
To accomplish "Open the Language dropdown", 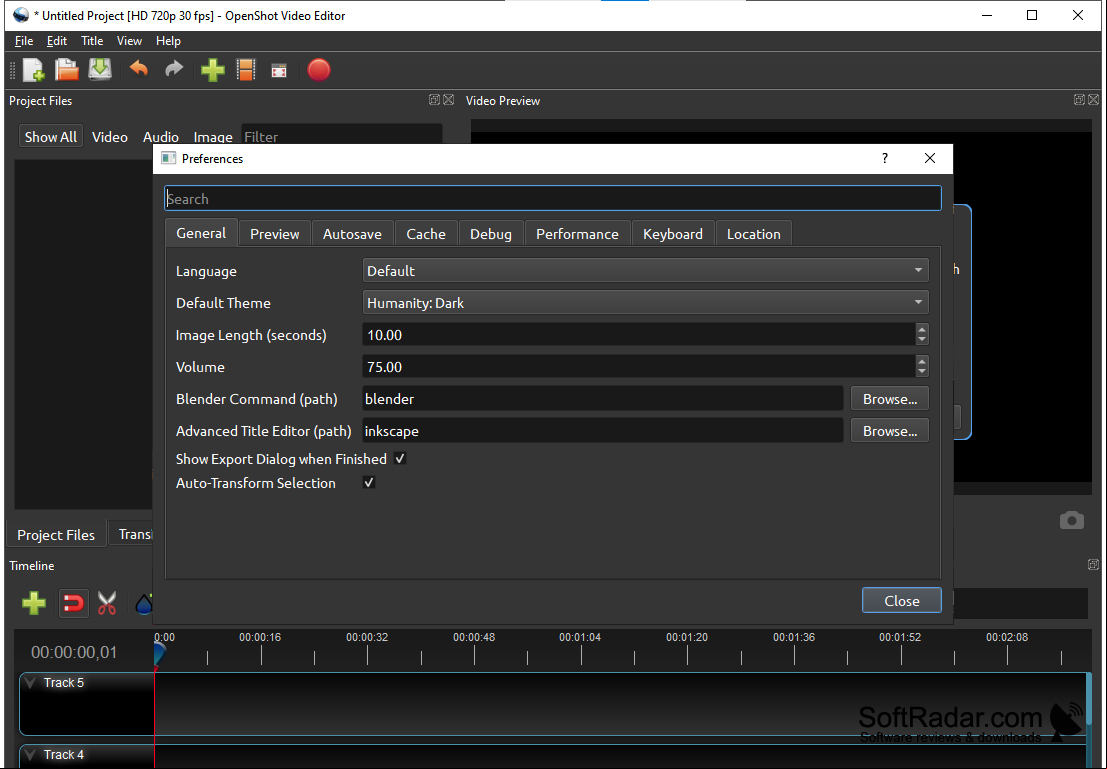I will tap(645, 270).
